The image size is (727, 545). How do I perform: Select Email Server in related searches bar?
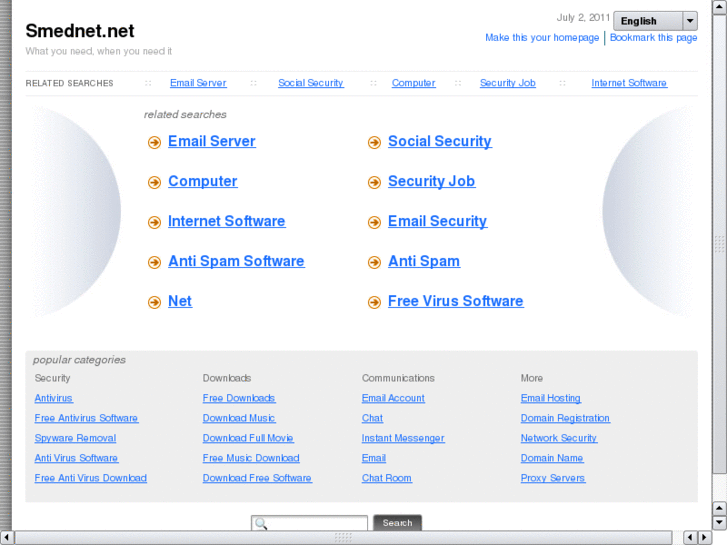tap(198, 83)
